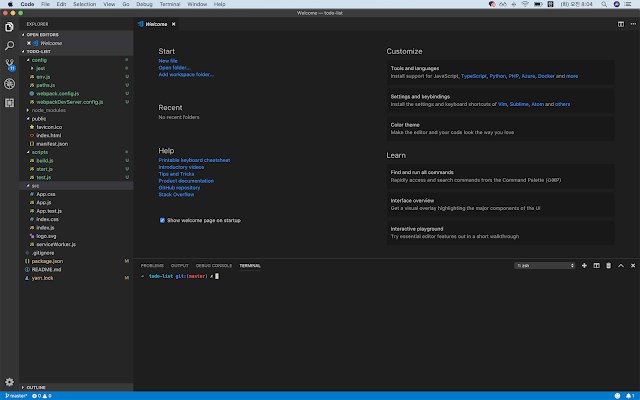The image size is (640, 400).
Task: Switch to the Problems panel tab
Action: [x=152, y=266]
